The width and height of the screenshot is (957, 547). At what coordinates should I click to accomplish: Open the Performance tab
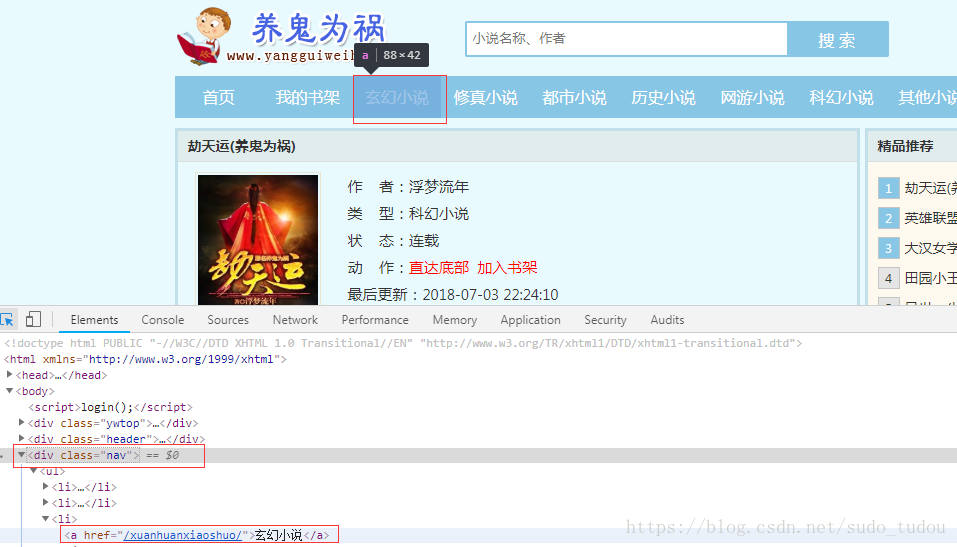pyautogui.click(x=375, y=320)
